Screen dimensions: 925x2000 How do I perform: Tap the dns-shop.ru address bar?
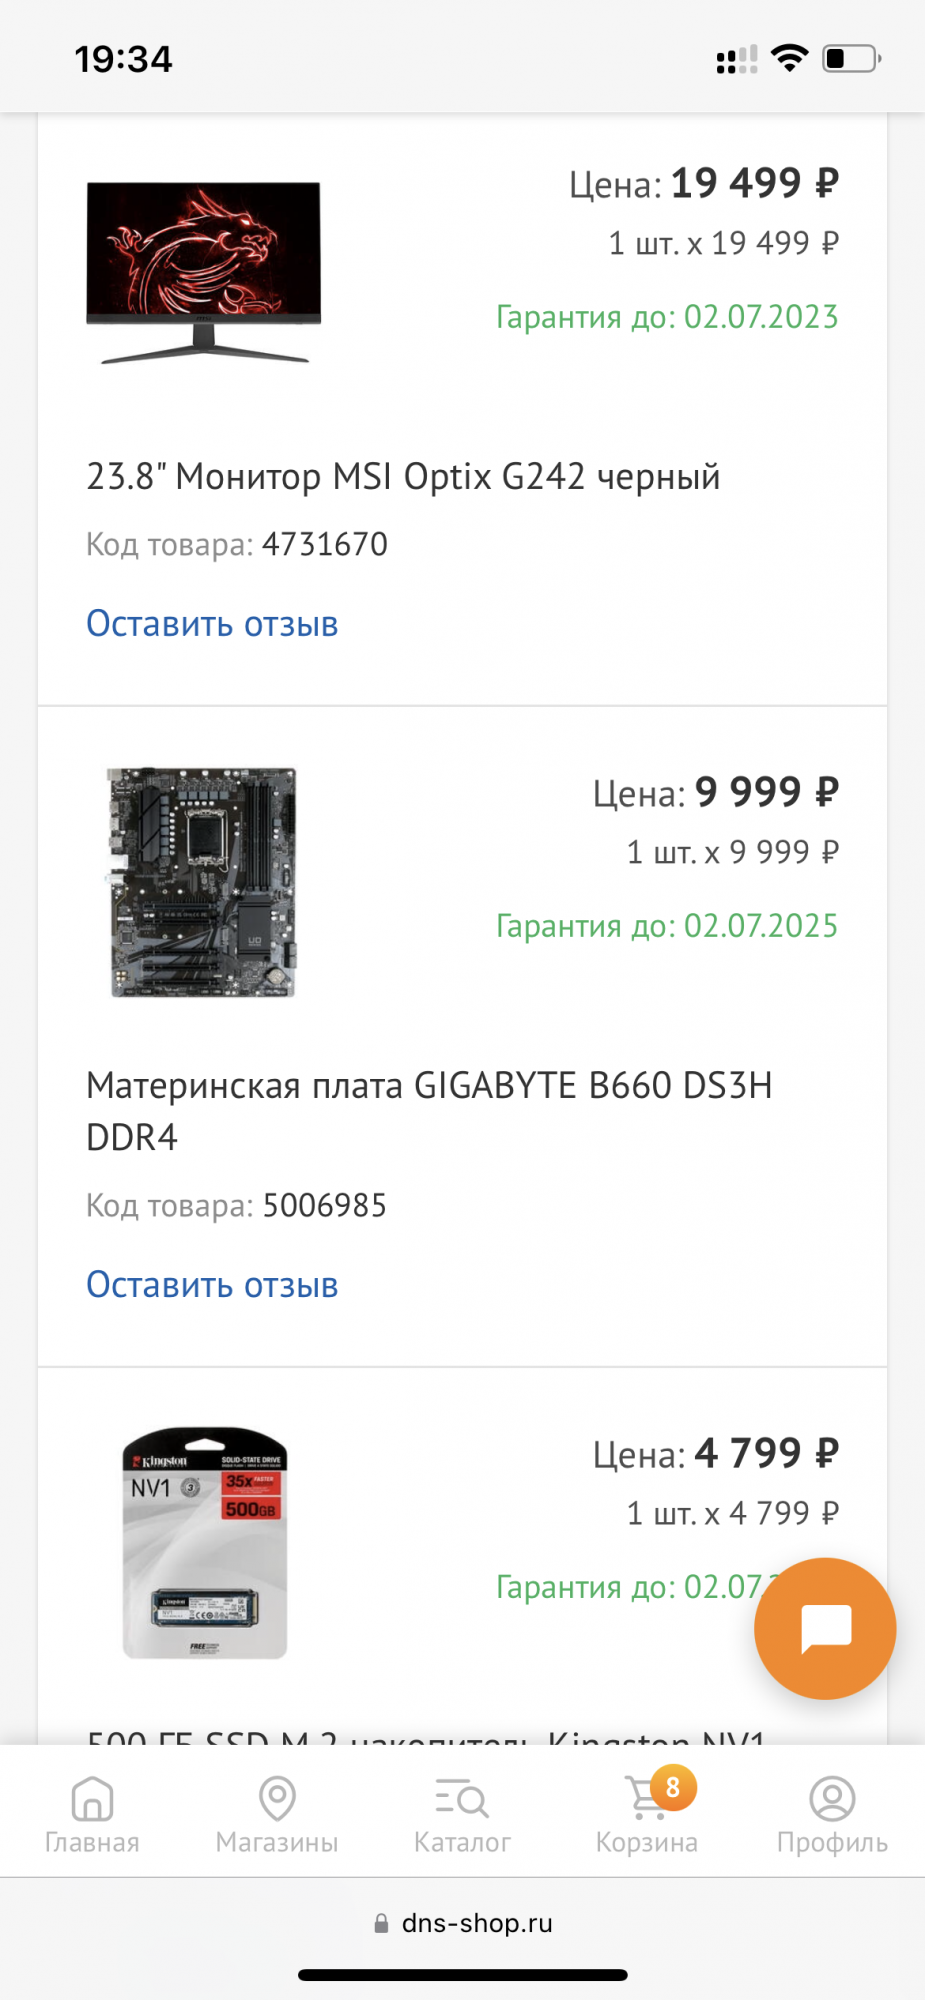(477, 1922)
